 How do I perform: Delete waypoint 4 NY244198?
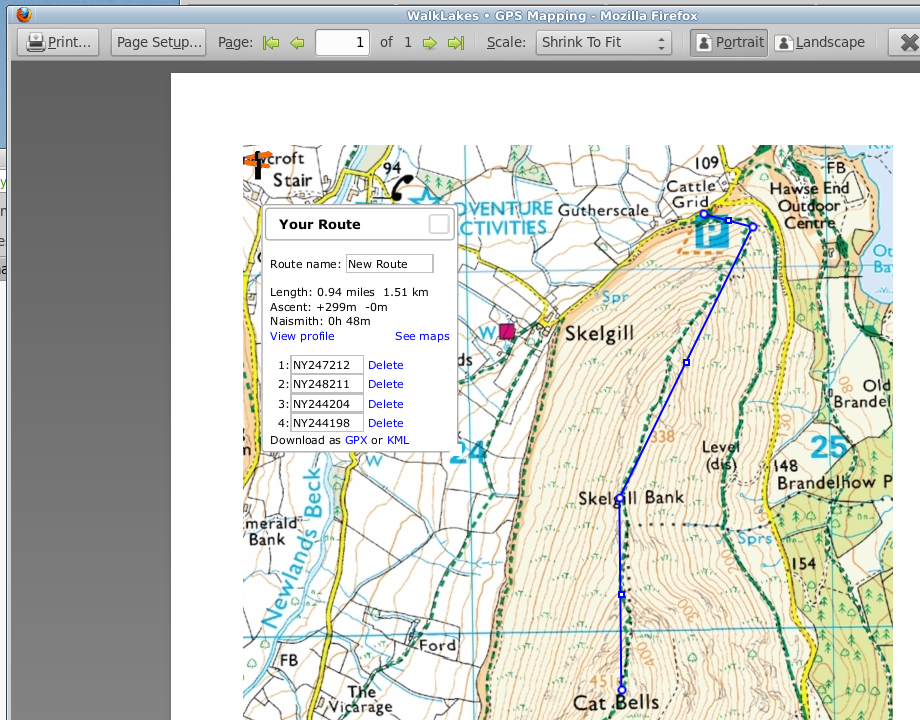[x=385, y=423]
